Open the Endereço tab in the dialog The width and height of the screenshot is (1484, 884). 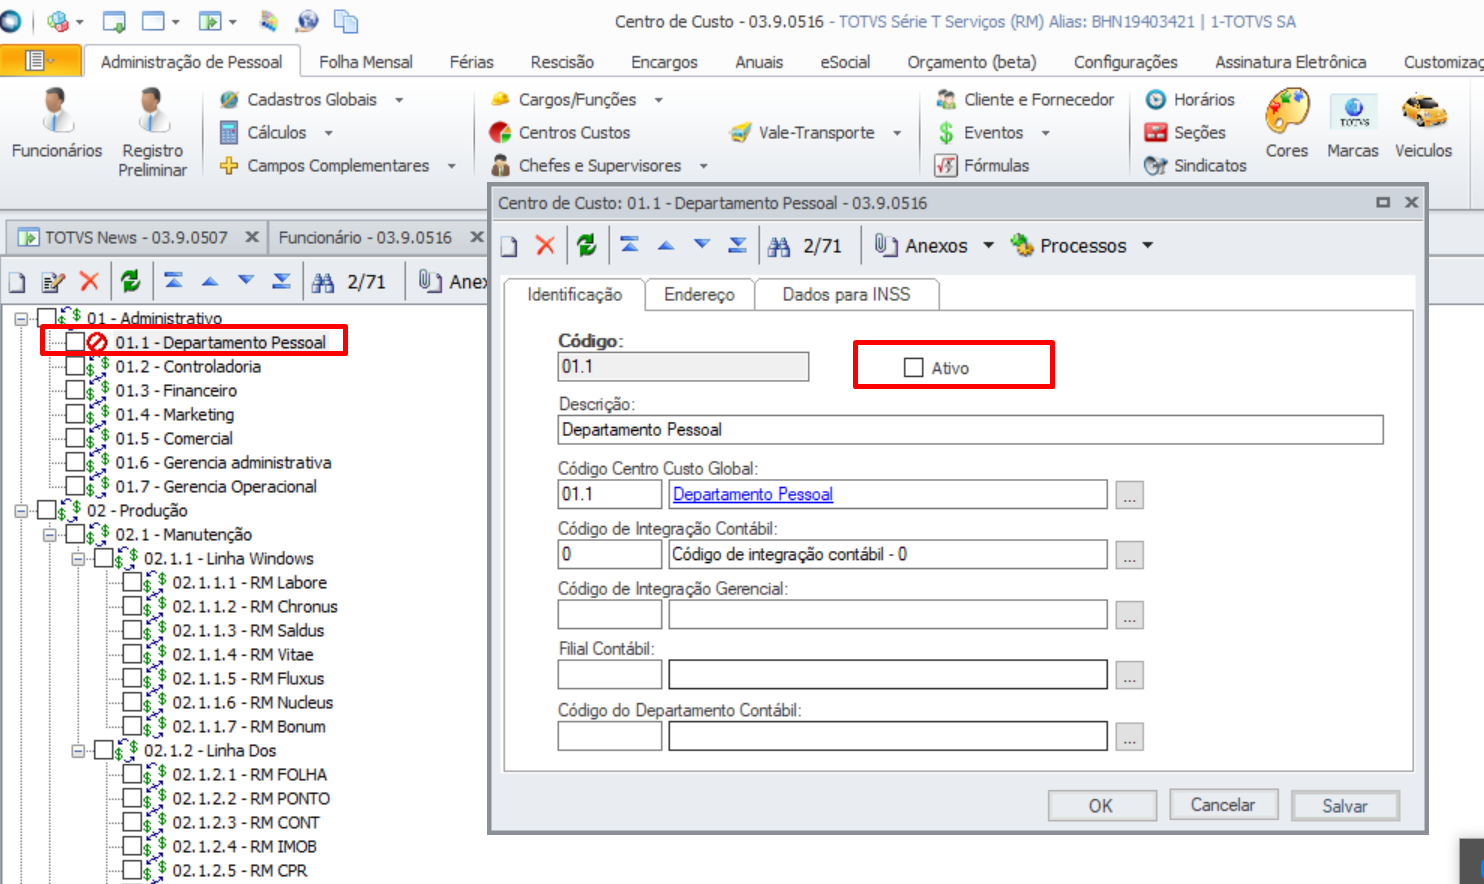pos(699,294)
